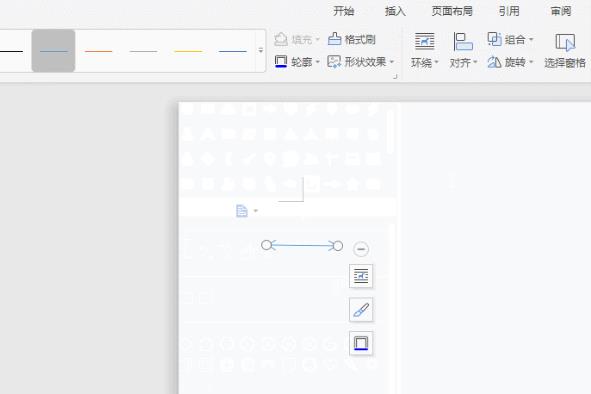Screen dimensions: 591x394
Task: Click the right handle of the arrow line
Action: [x=338, y=246]
